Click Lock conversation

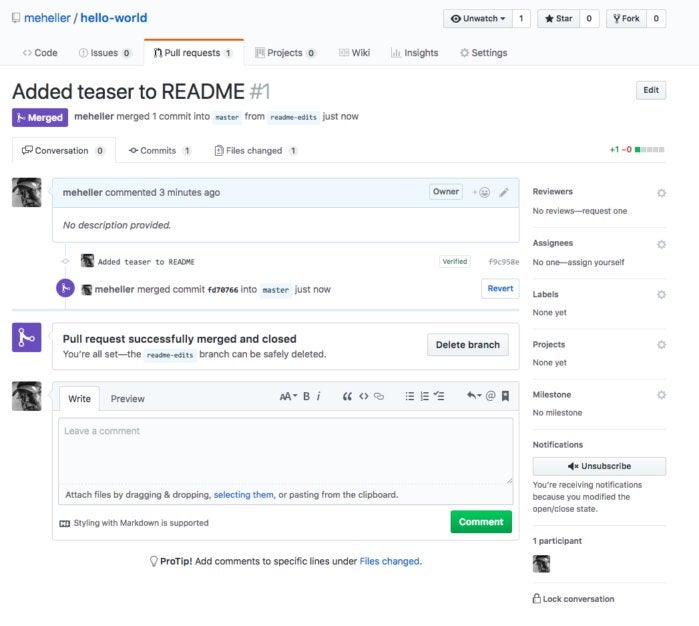[x=573, y=599]
